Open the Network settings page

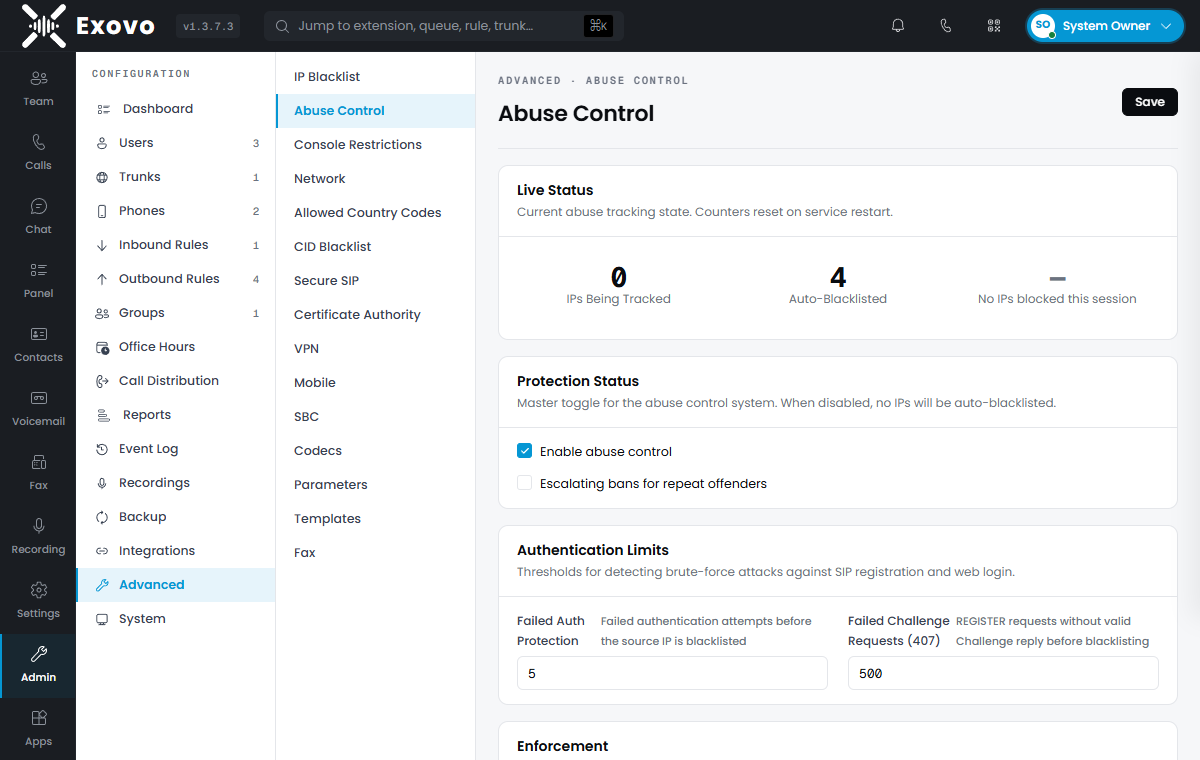376,179
